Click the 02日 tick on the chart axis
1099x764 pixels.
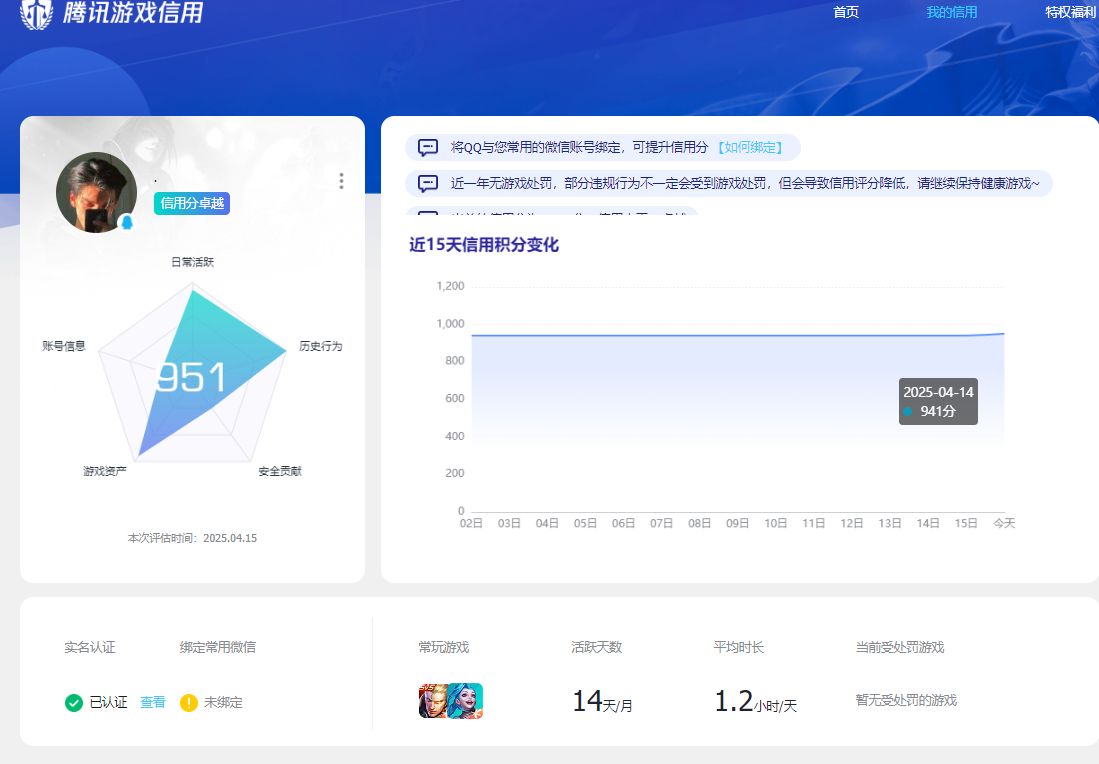coord(471,524)
